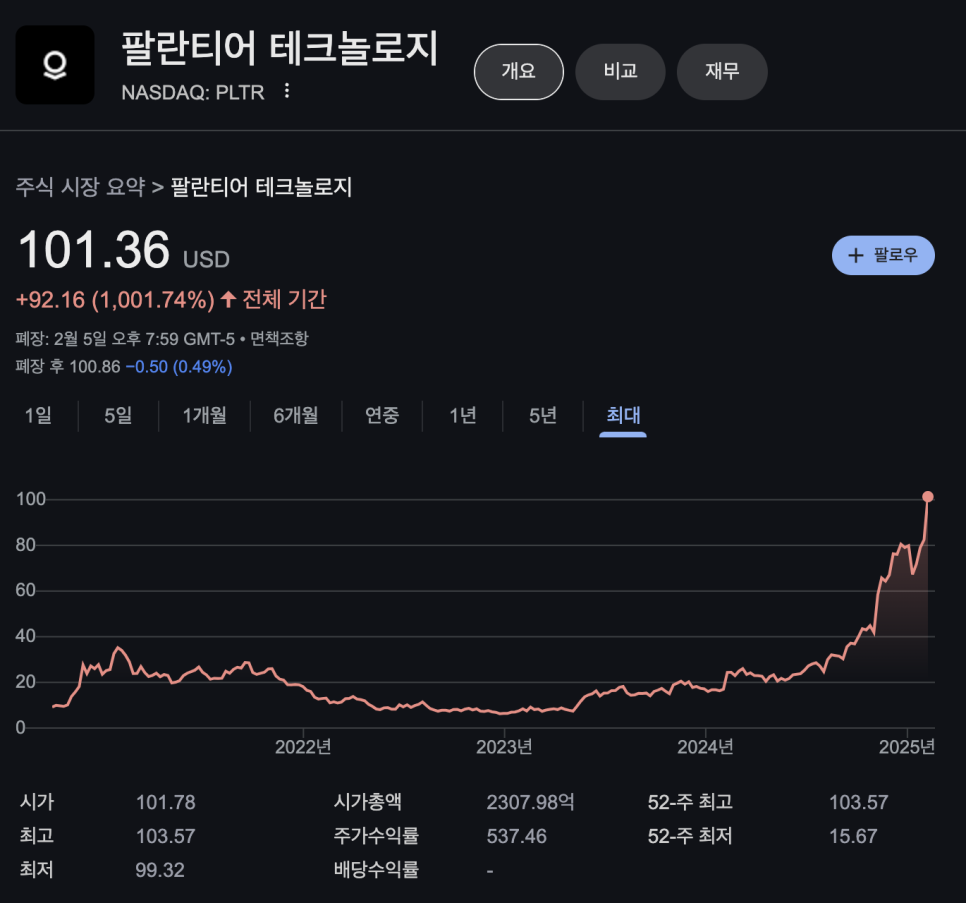The image size is (966, 903).
Task: Click the 시가총액 label
Action: coord(368,802)
